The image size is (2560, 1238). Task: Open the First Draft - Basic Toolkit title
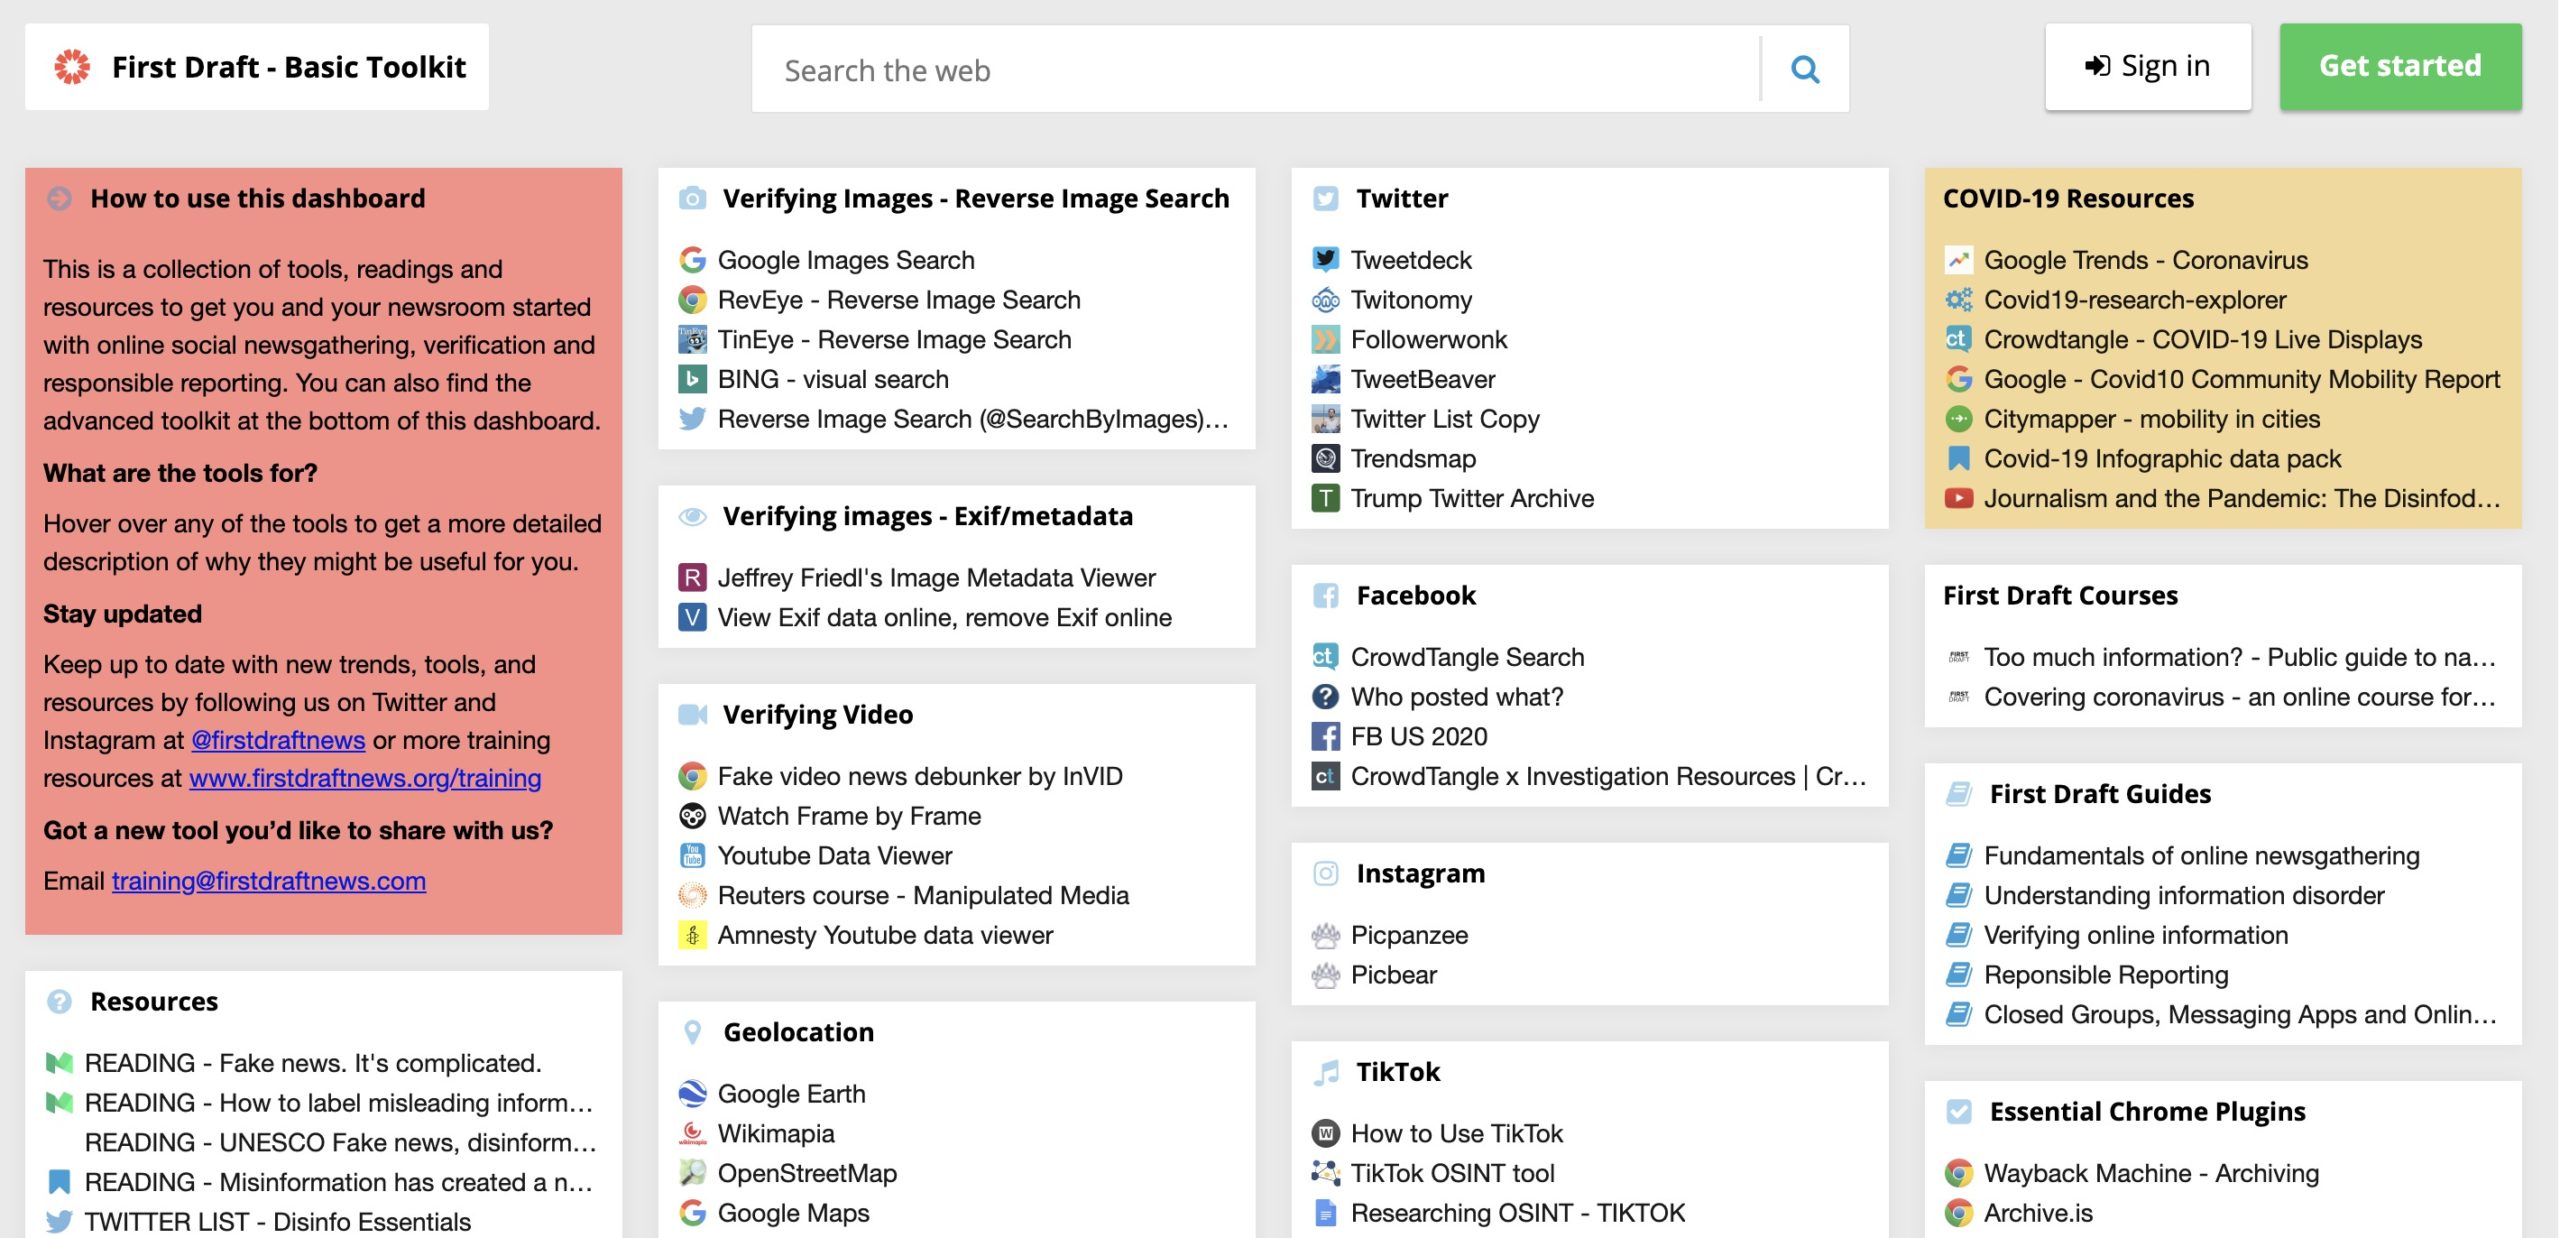pos(288,67)
